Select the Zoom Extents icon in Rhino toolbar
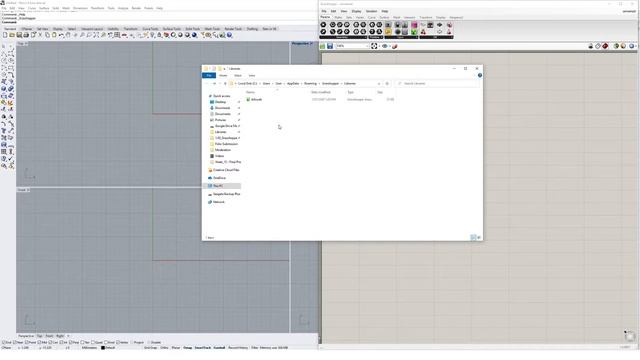640x360 pixels. click(96, 36)
